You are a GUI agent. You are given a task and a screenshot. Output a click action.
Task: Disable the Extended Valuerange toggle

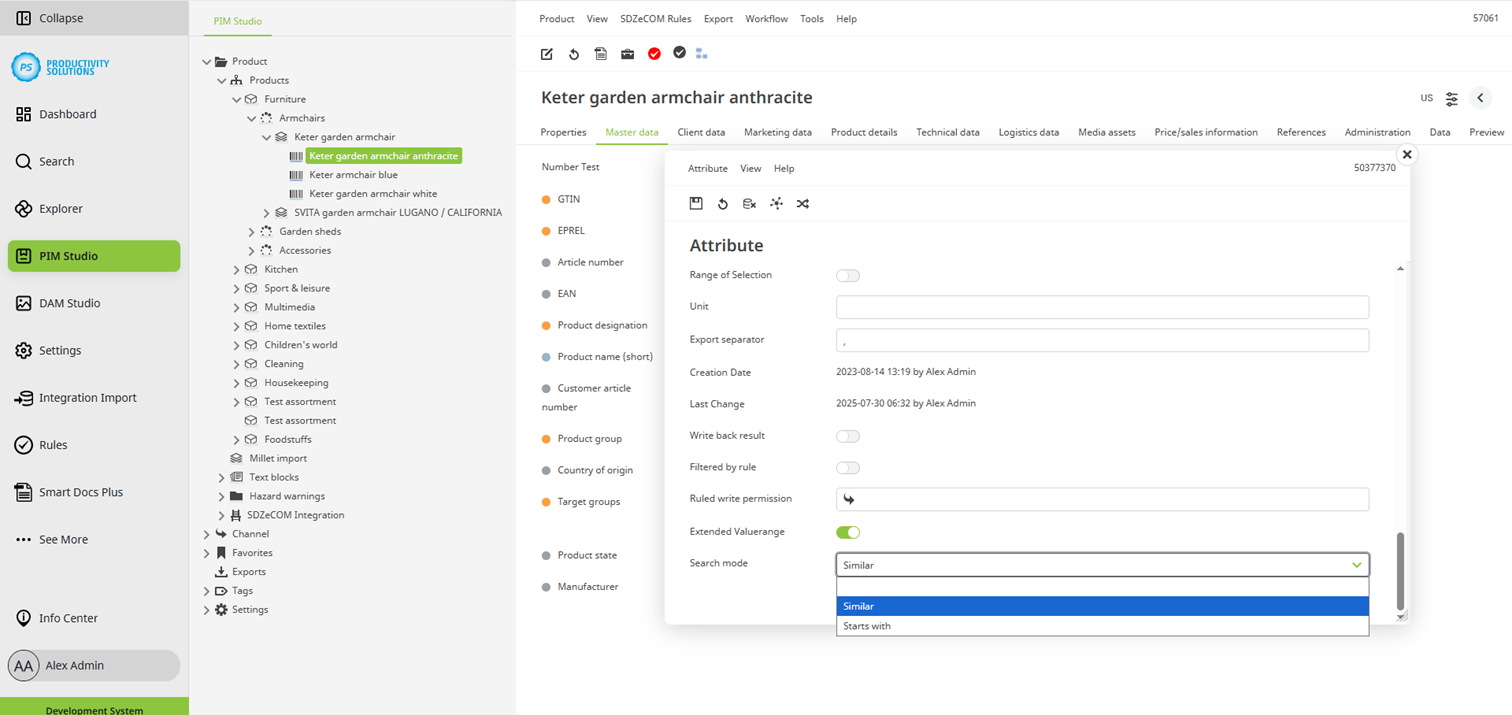(x=848, y=531)
